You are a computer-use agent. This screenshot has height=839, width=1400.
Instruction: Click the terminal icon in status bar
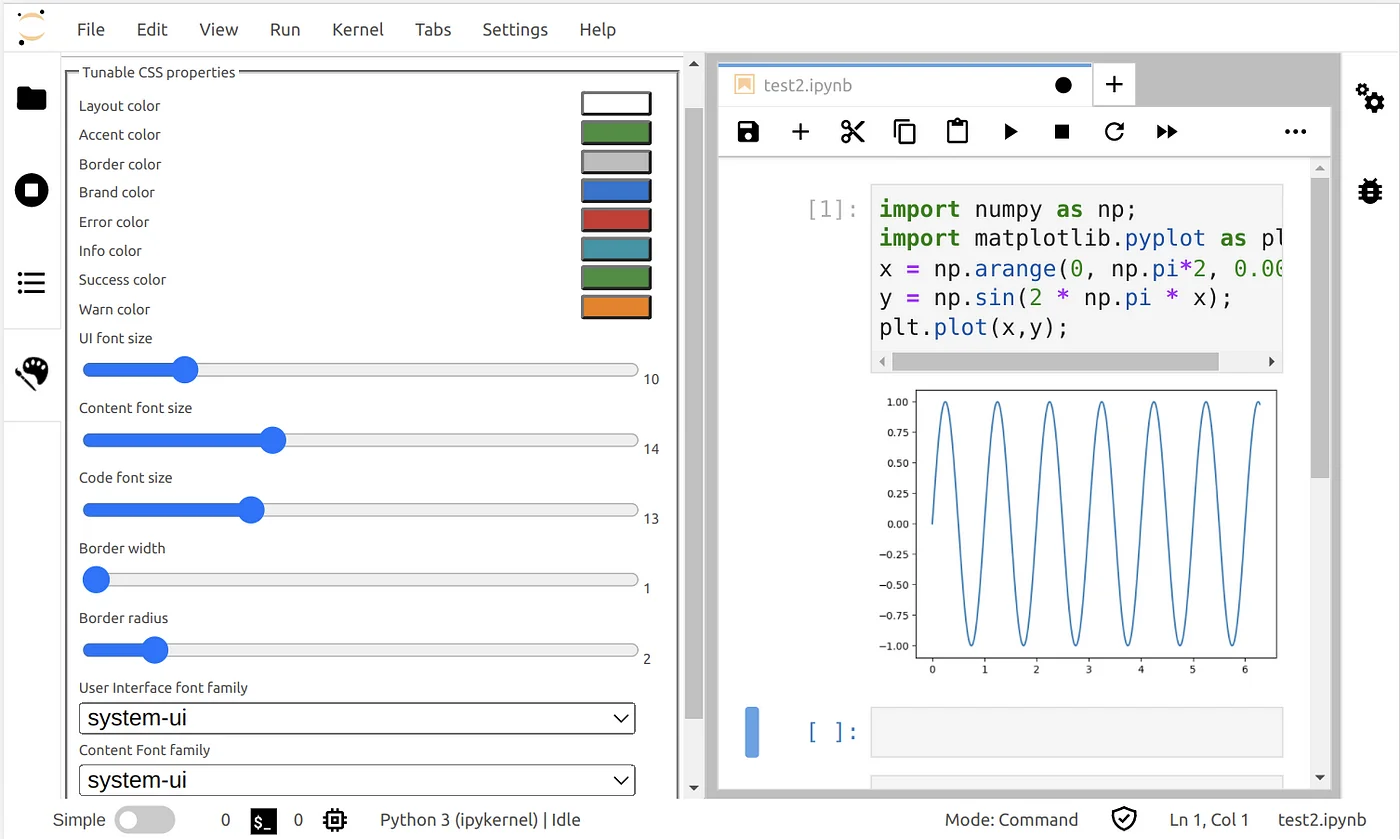point(264,820)
